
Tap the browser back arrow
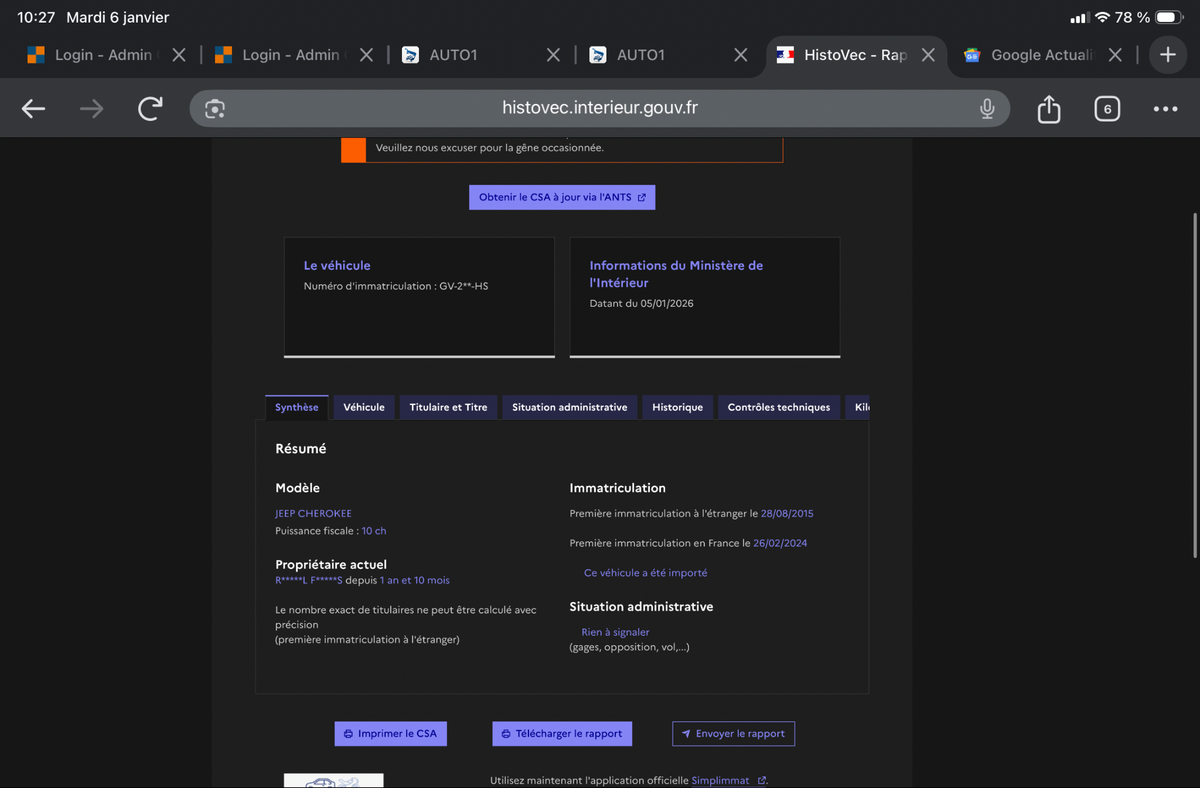33,109
